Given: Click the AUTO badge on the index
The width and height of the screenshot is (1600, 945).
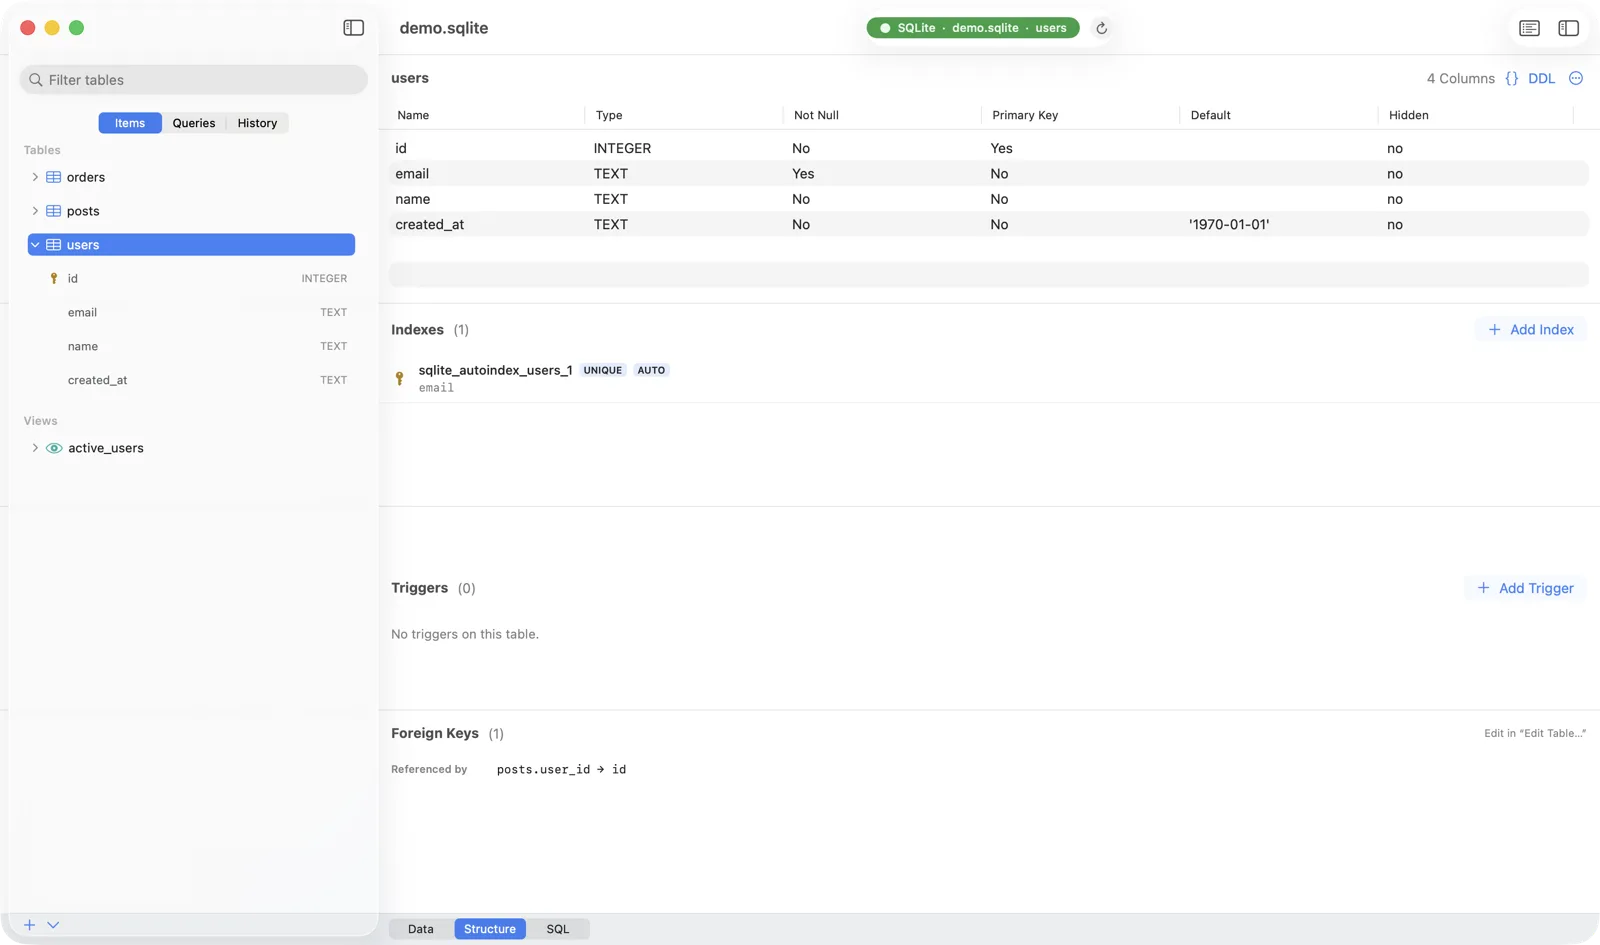Looking at the screenshot, I should (651, 370).
